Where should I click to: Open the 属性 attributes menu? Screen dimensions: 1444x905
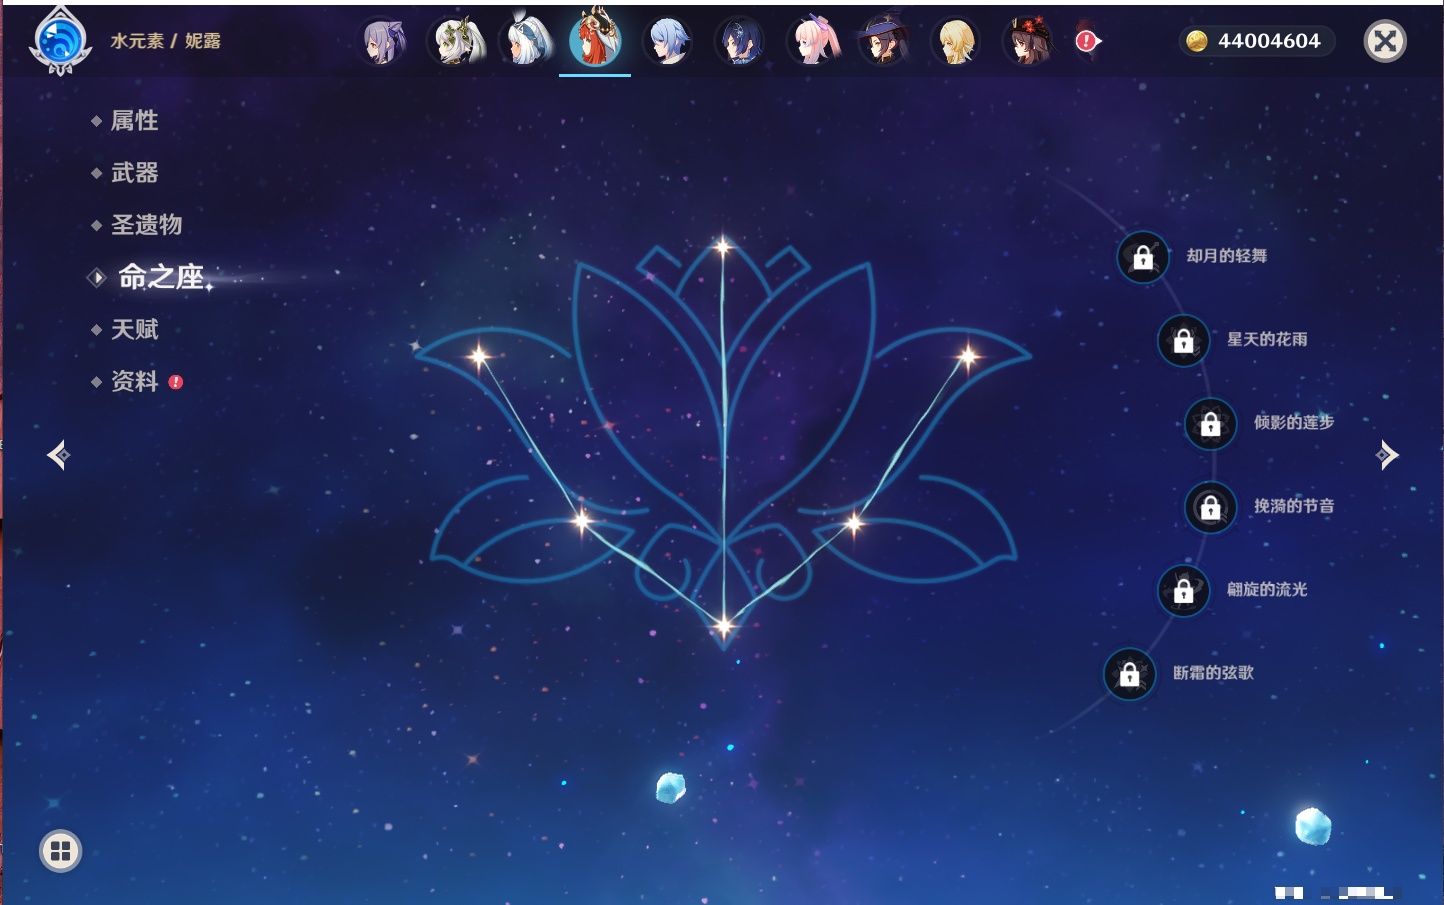134,121
